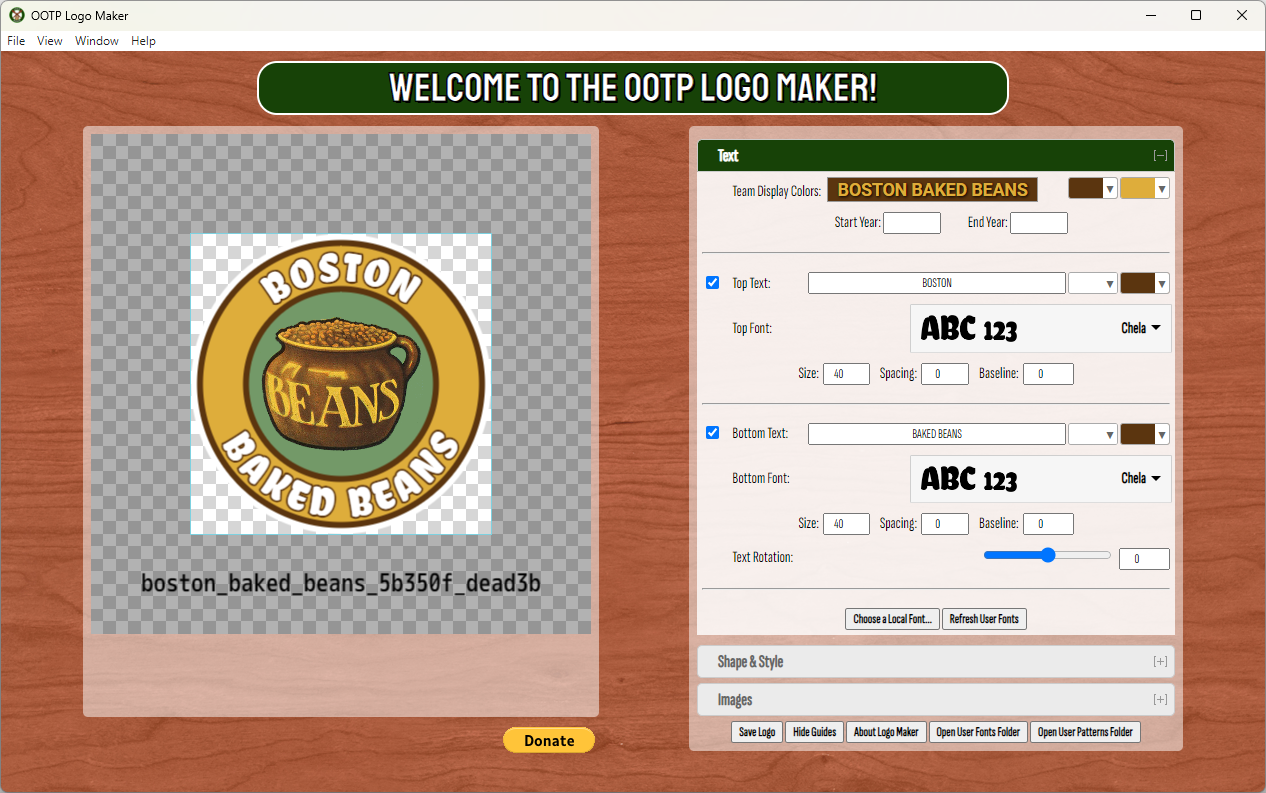Disable the Bottom Text checkbox
This screenshot has height=793, width=1266.
[x=712, y=433]
